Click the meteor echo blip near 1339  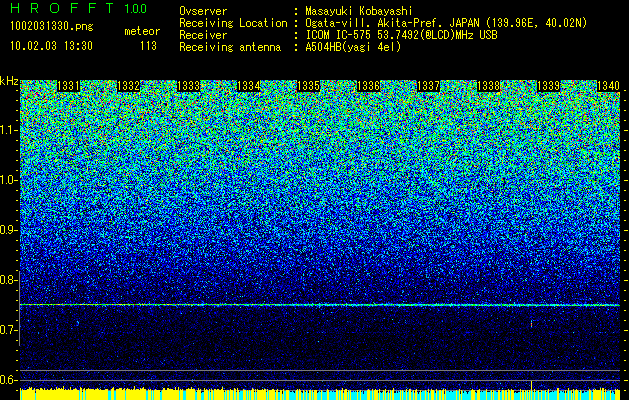(532, 323)
